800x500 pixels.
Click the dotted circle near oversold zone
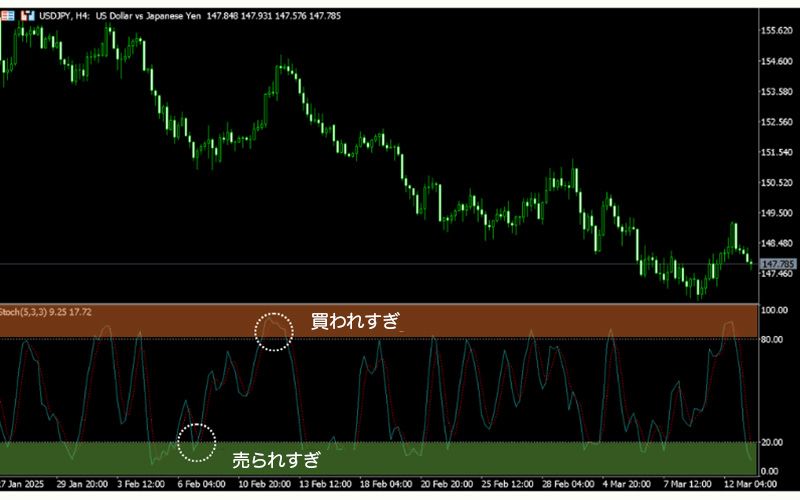coord(197,441)
